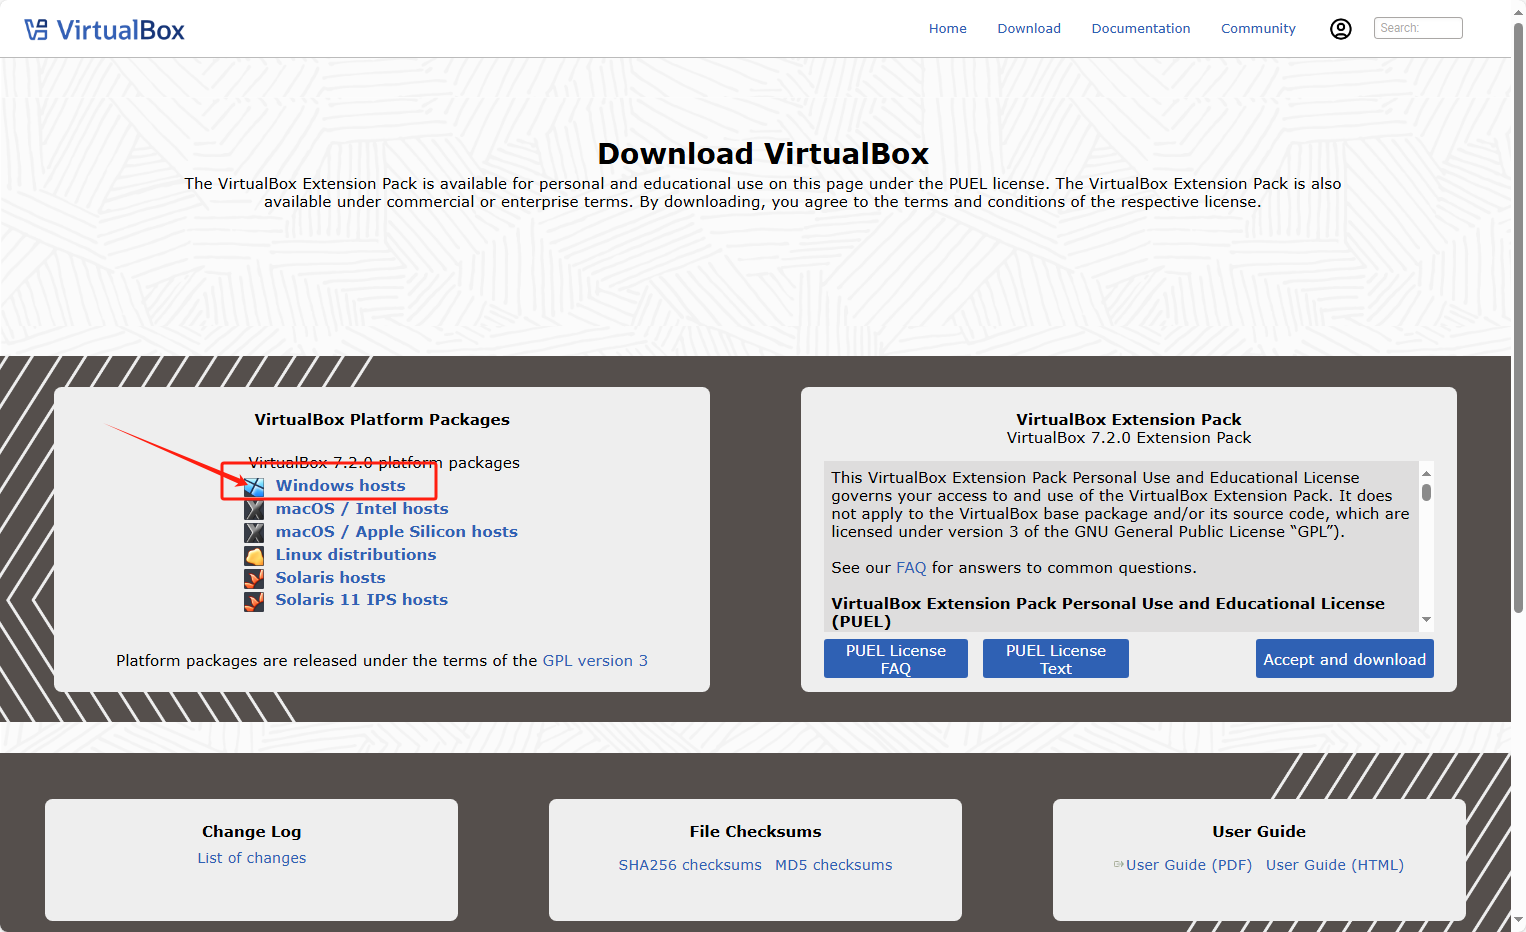Select the Windows hosts platform icon
This screenshot has width=1526, height=932.
click(255, 486)
